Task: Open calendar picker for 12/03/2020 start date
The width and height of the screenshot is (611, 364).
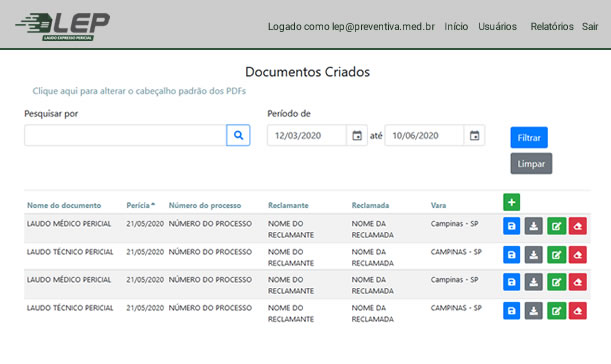Action: tap(357, 135)
